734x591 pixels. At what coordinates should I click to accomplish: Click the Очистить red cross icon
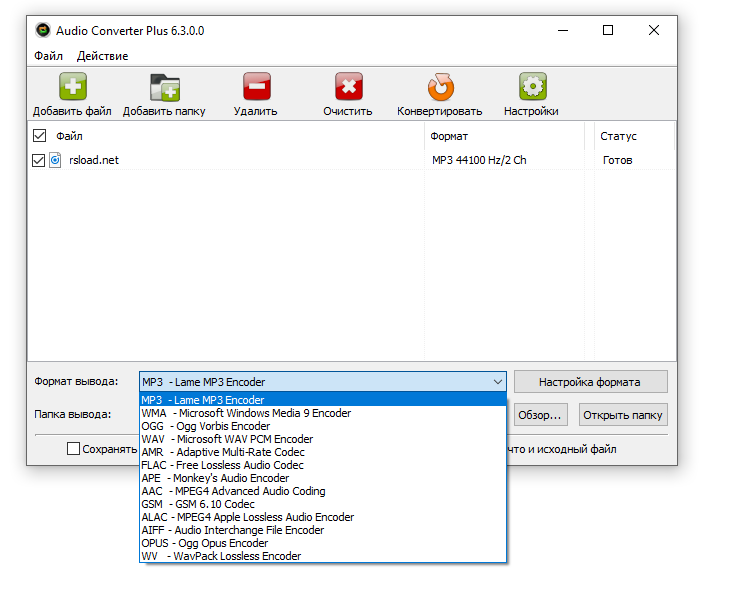(x=348, y=87)
